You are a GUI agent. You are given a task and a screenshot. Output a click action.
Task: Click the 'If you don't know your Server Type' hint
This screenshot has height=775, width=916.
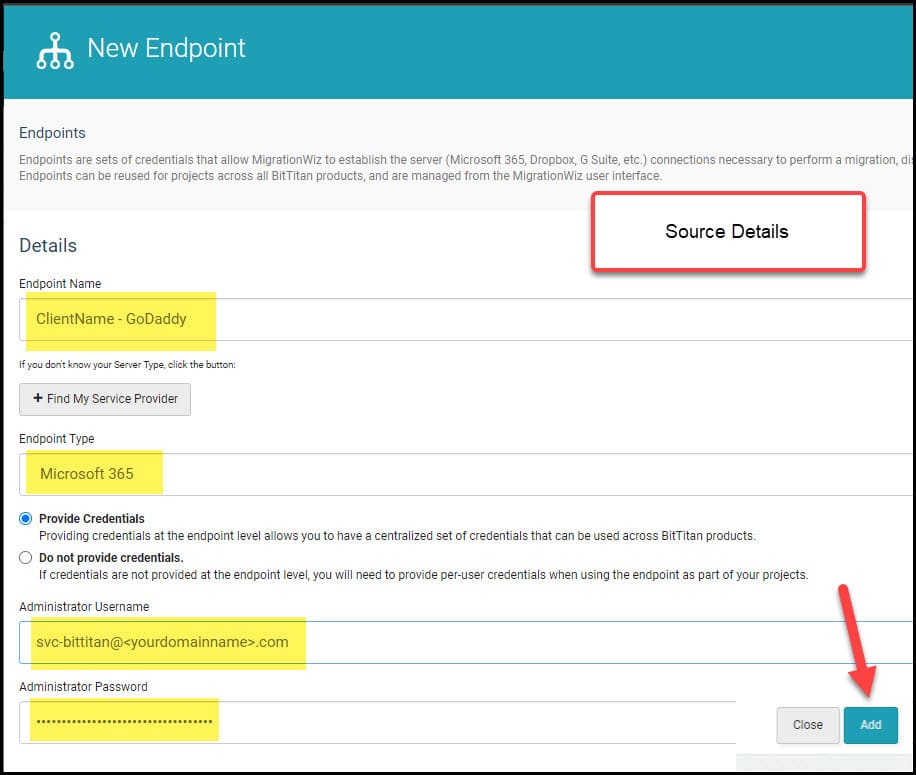tap(127, 364)
